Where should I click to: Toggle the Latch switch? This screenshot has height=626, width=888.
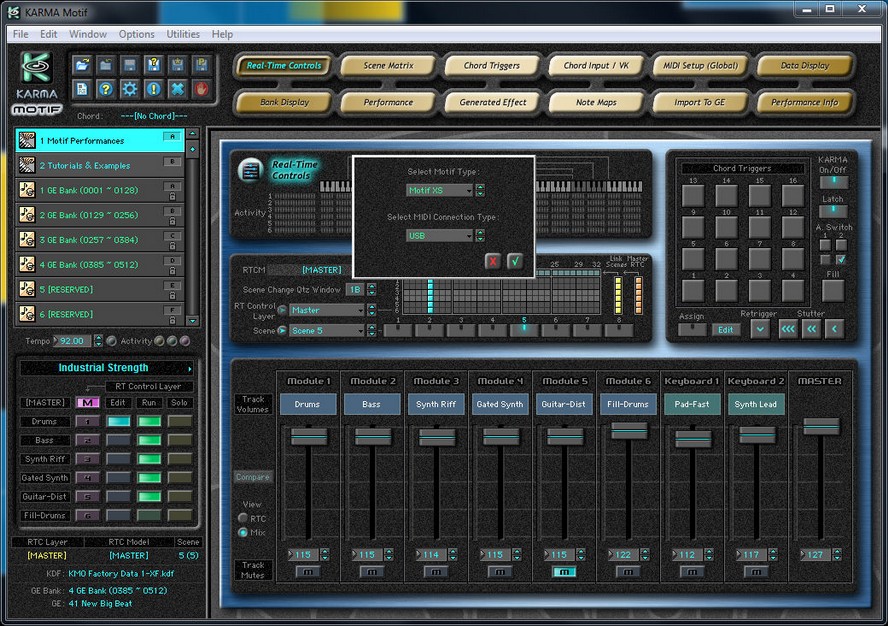click(x=832, y=211)
